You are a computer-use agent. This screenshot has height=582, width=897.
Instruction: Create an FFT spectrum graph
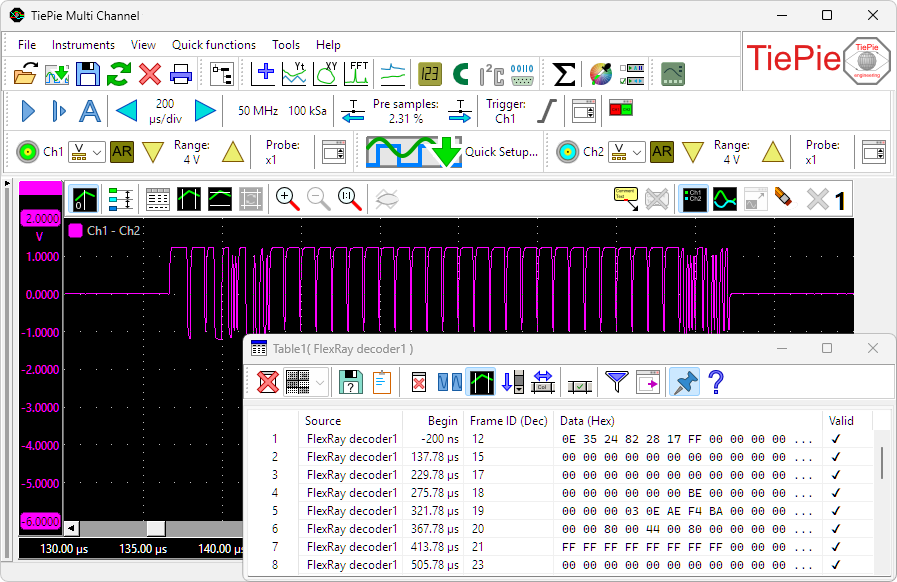click(x=356, y=74)
